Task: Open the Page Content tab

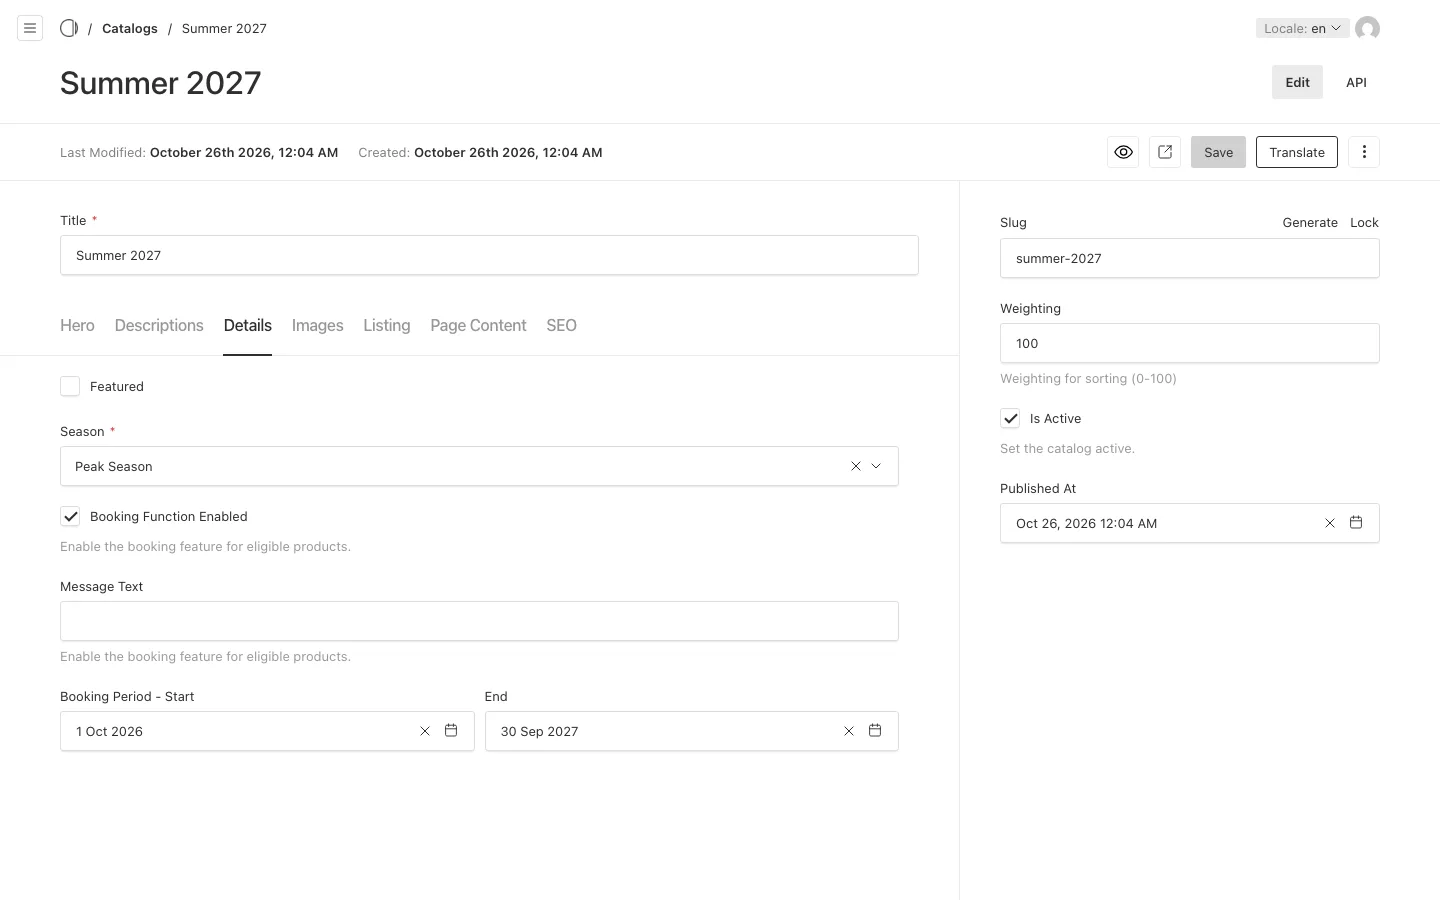Action: (x=478, y=325)
